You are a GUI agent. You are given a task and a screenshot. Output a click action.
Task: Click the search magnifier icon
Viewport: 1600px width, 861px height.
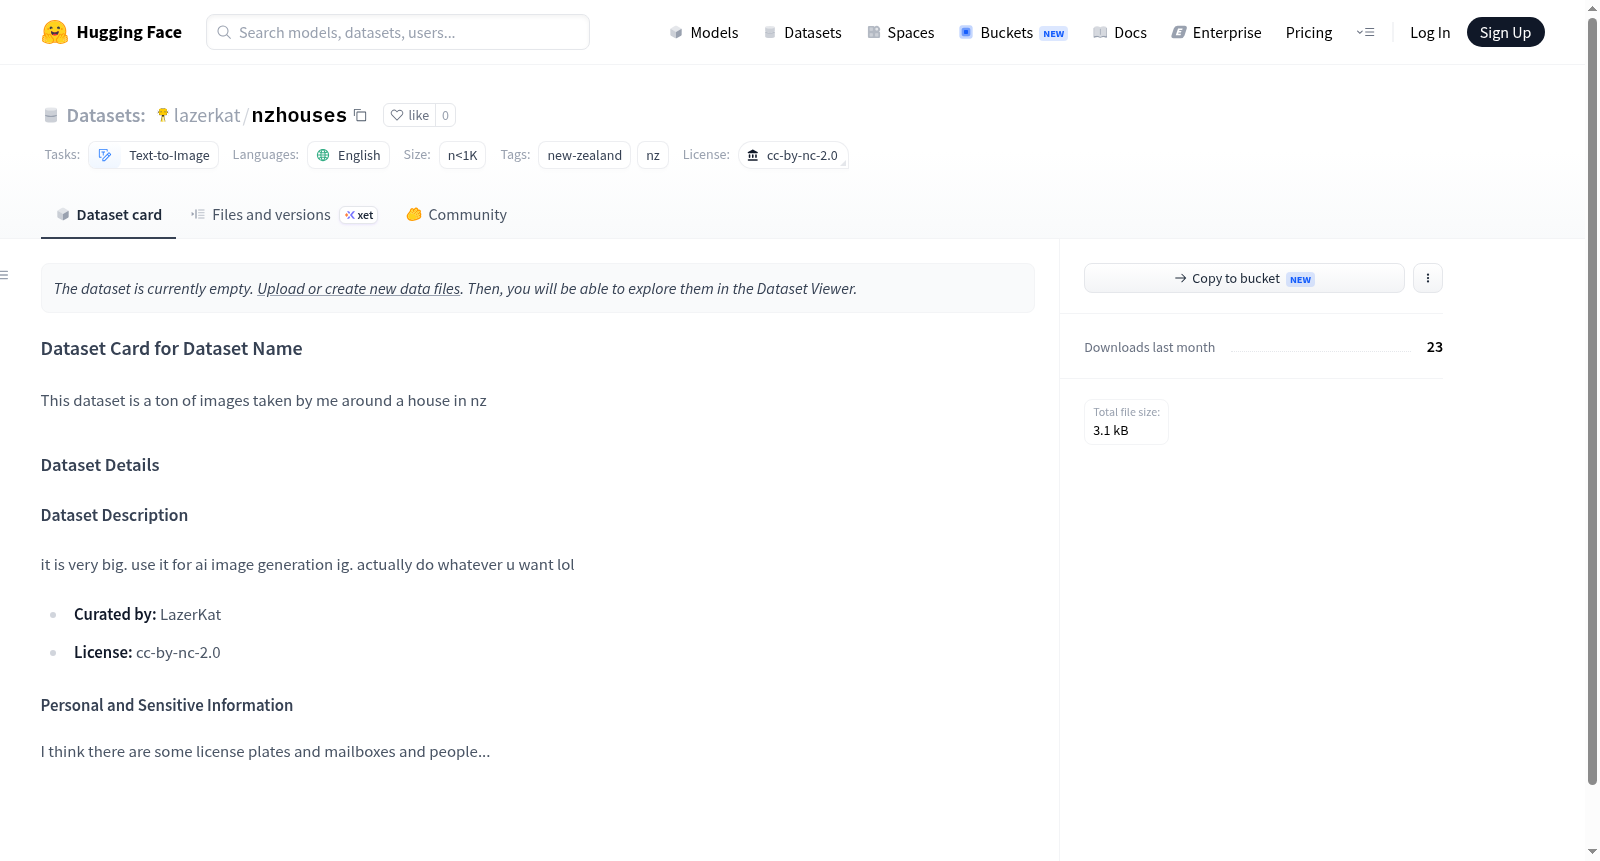coord(224,32)
